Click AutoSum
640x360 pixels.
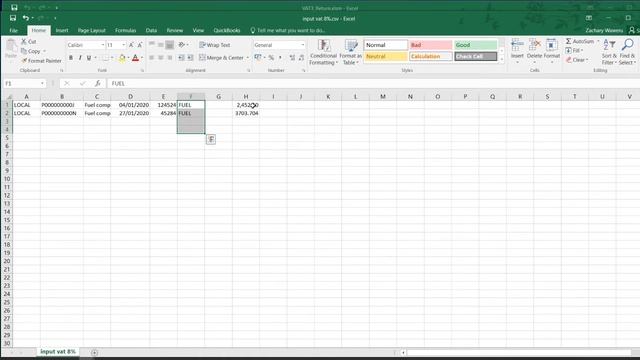pos(580,41)
